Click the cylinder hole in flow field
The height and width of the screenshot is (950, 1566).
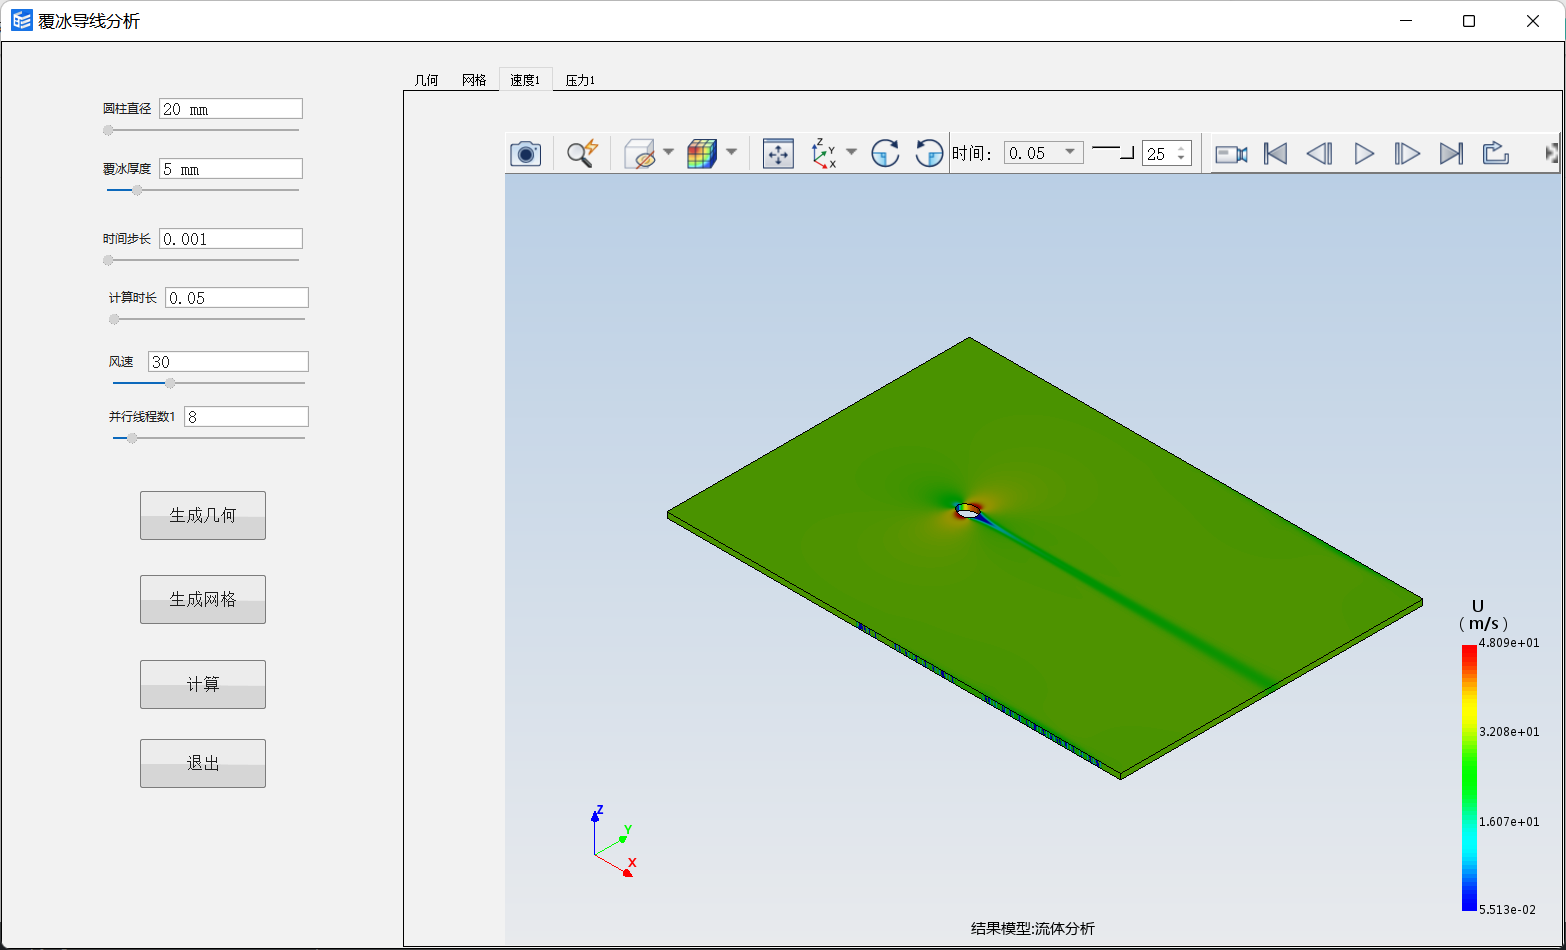click(968, 511)
